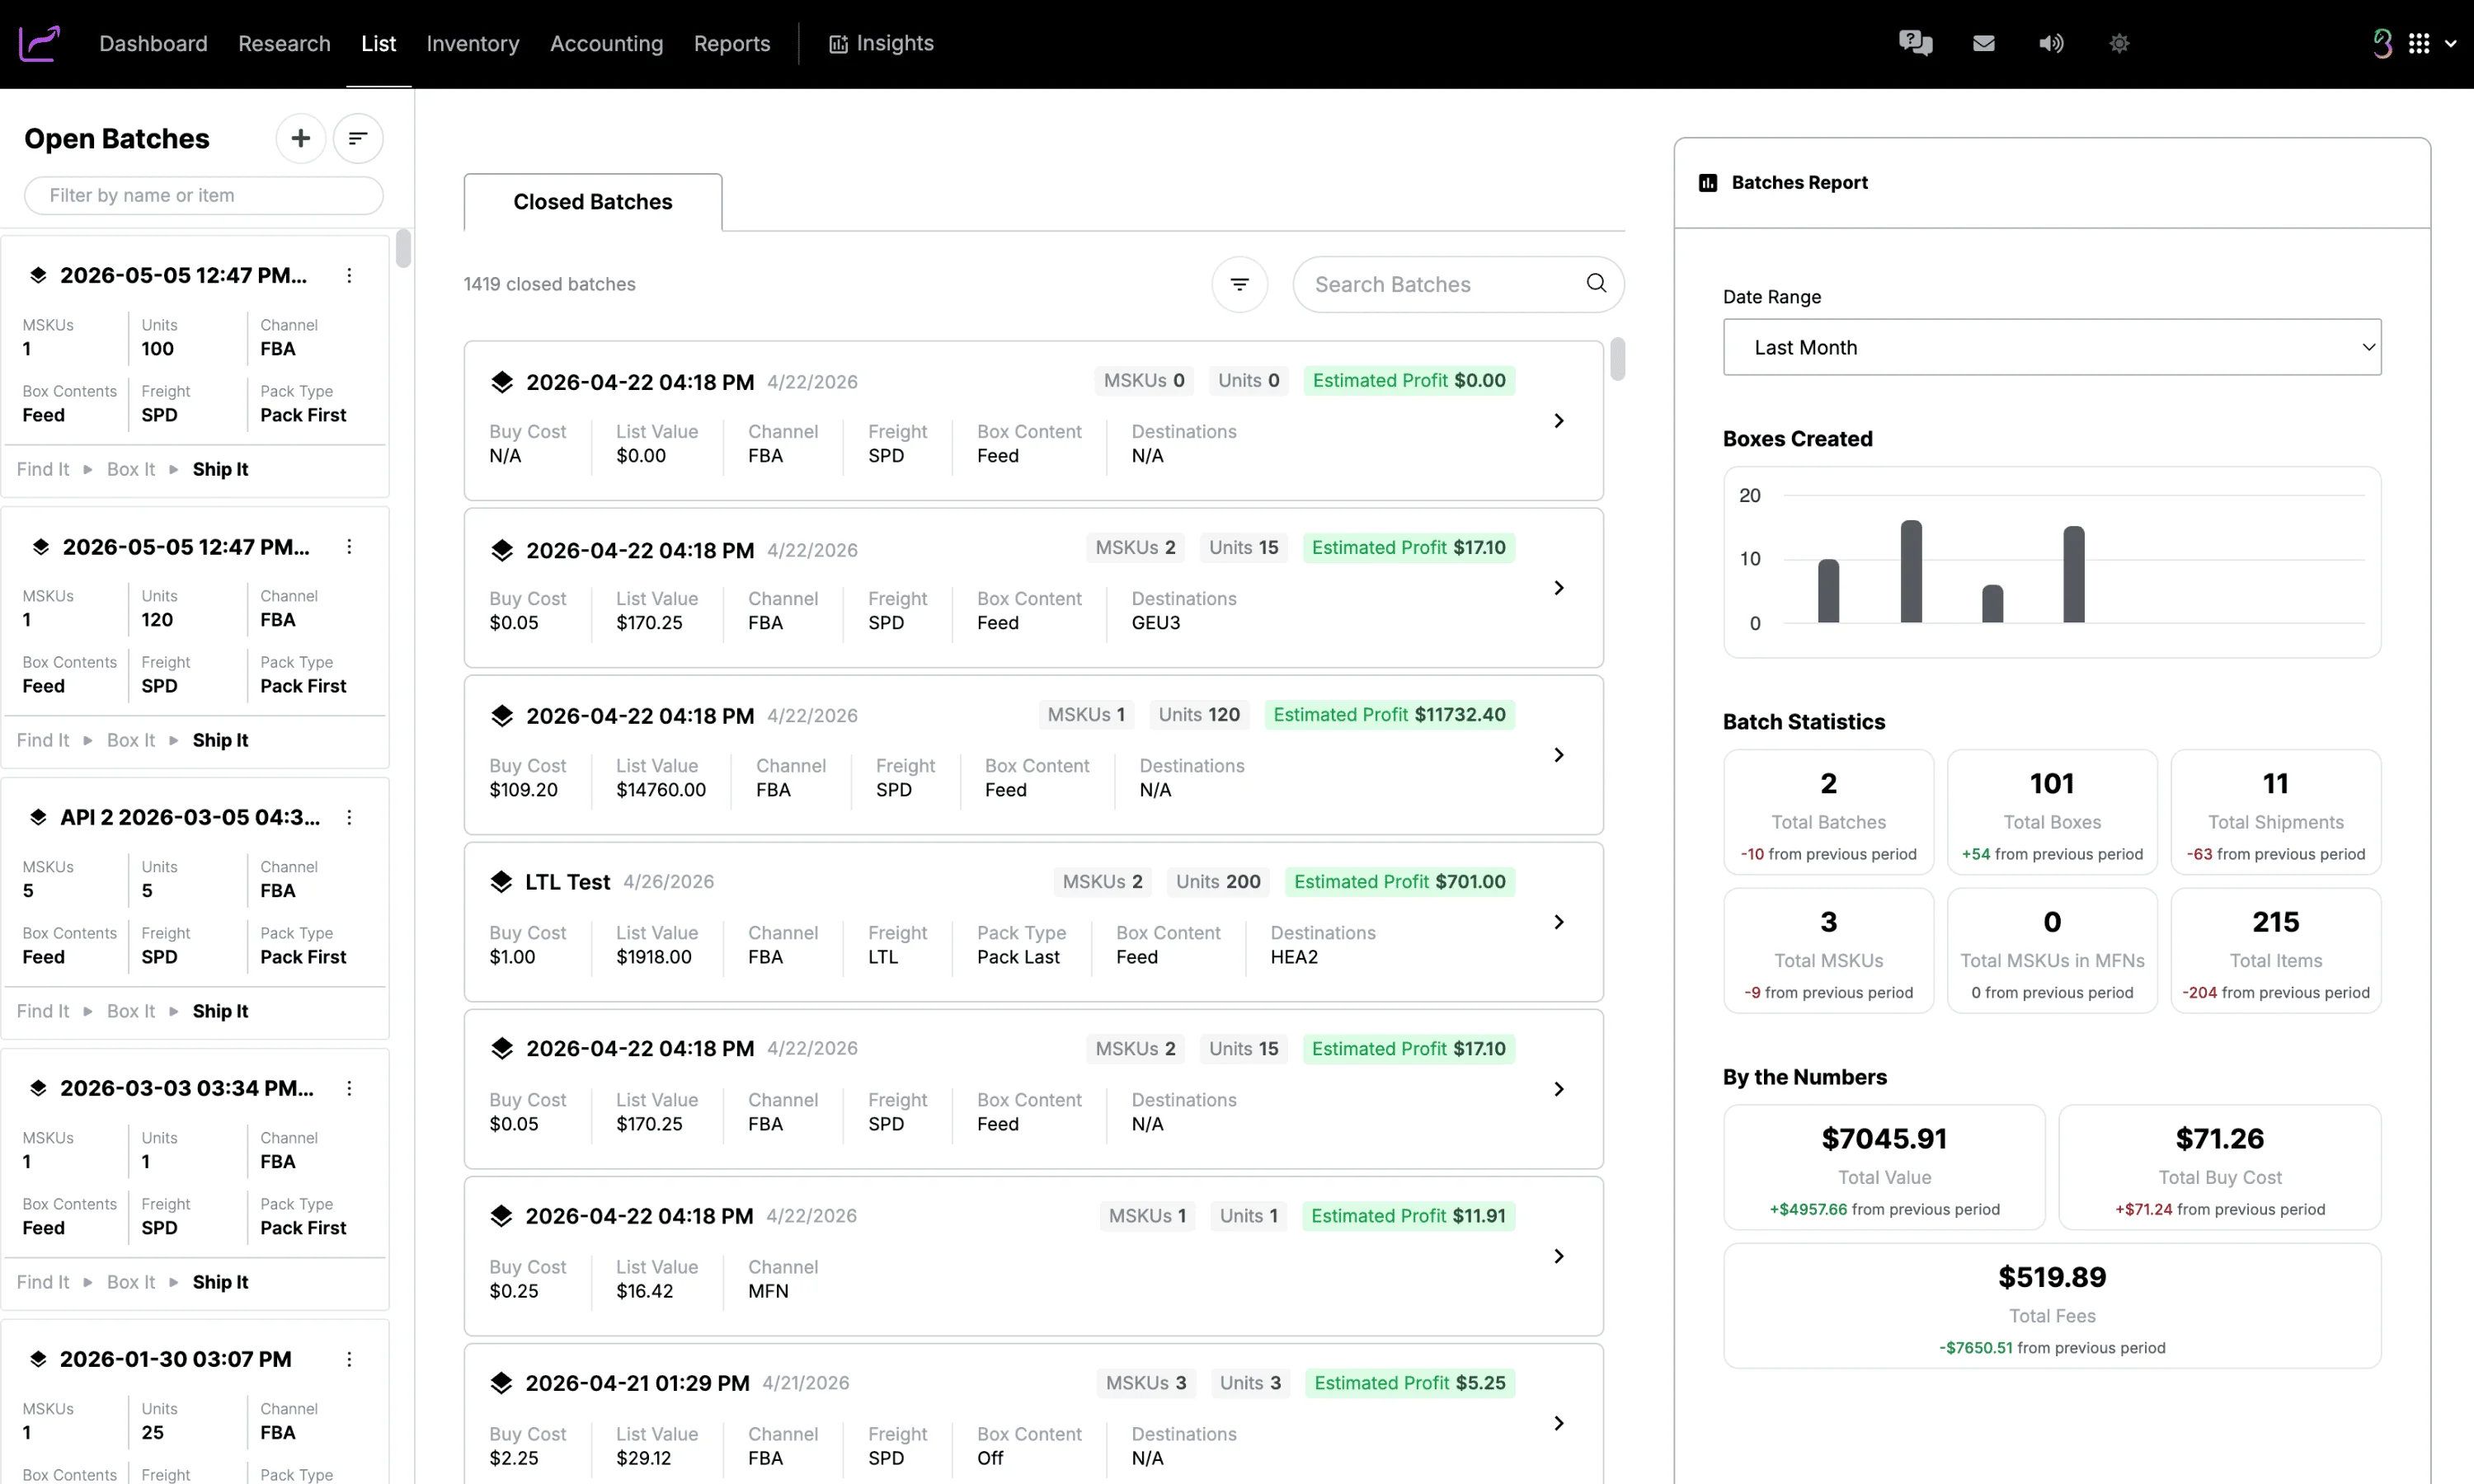Click the $7045.91 Total Value card
This screenshot has width=2474, height=1484.
[1884, 1167]
